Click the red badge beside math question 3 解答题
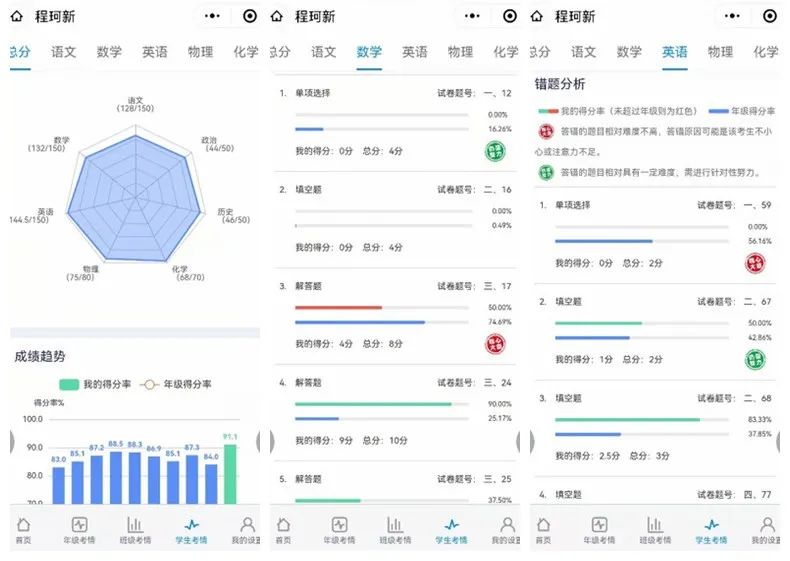Viewport: 790px width, 561px height. click(x=495, y=344)
